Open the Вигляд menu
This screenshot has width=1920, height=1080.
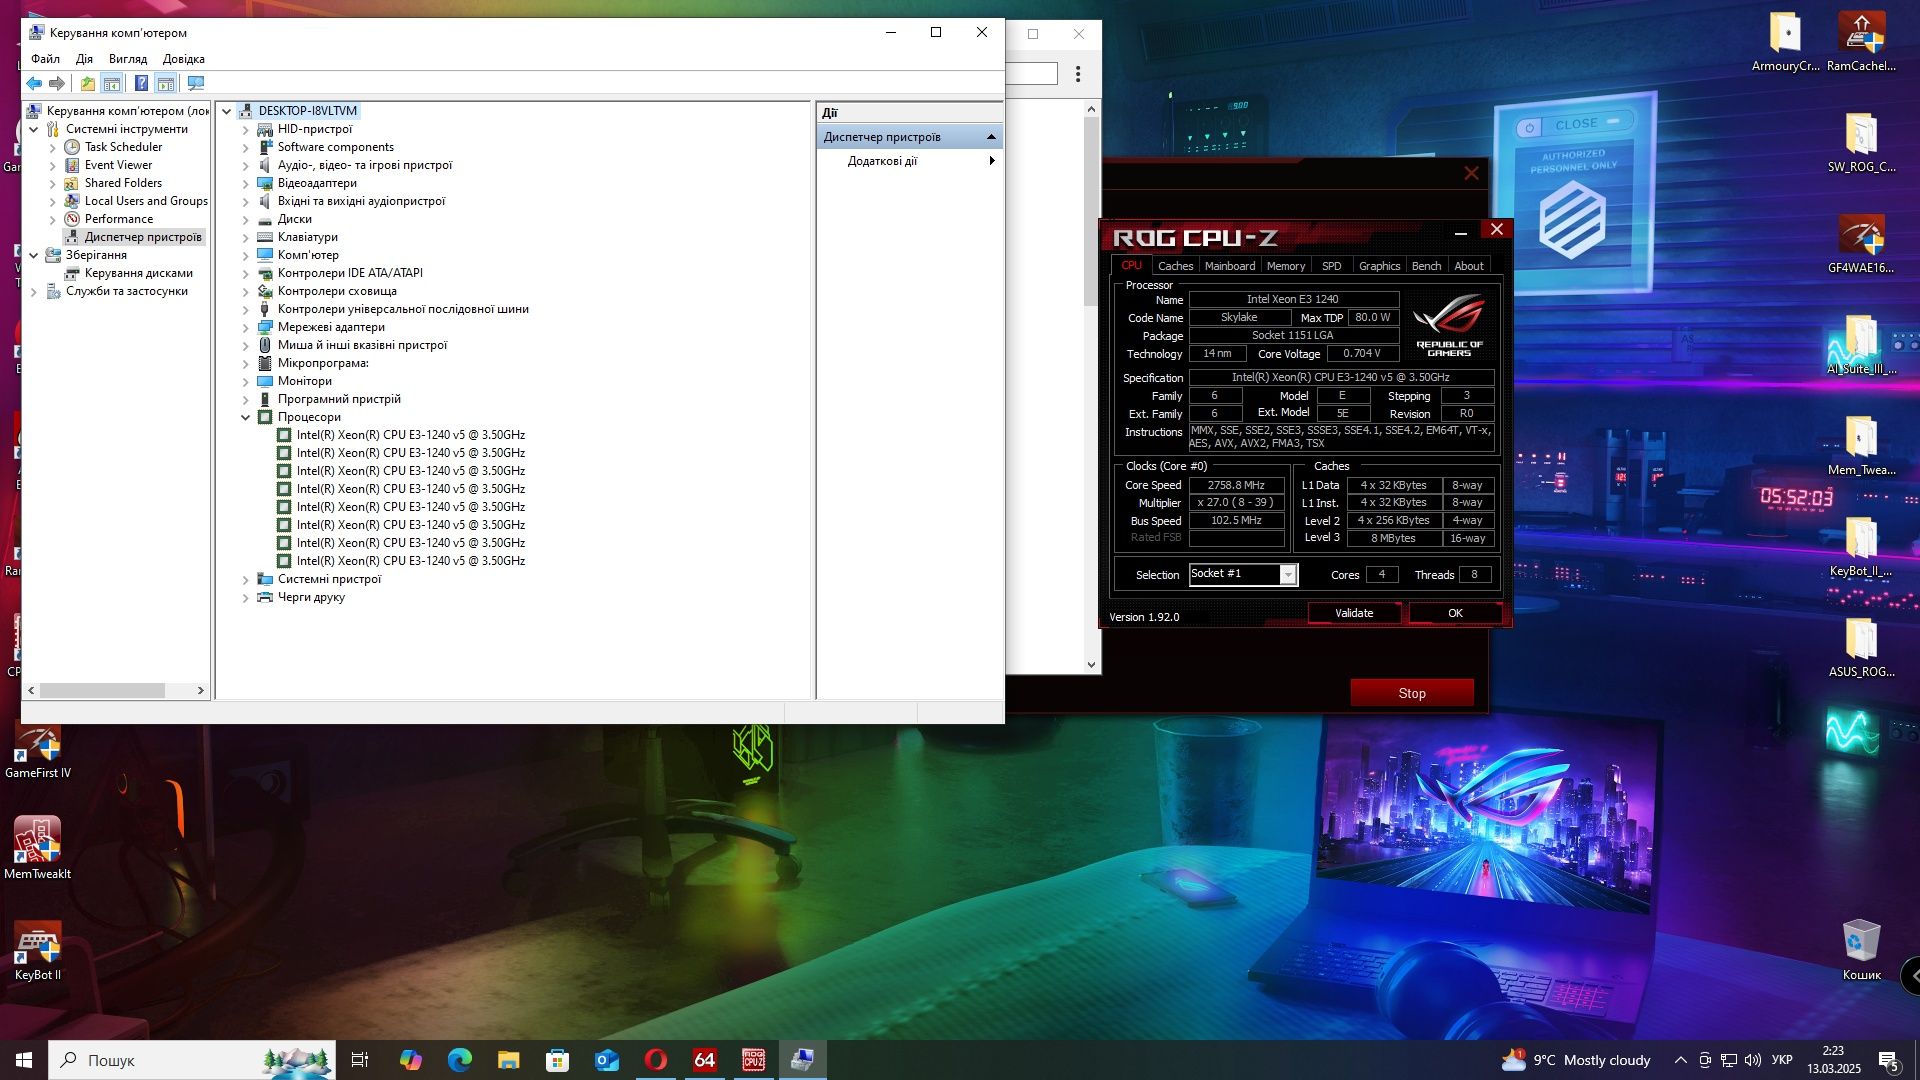[x=128, y=59]
